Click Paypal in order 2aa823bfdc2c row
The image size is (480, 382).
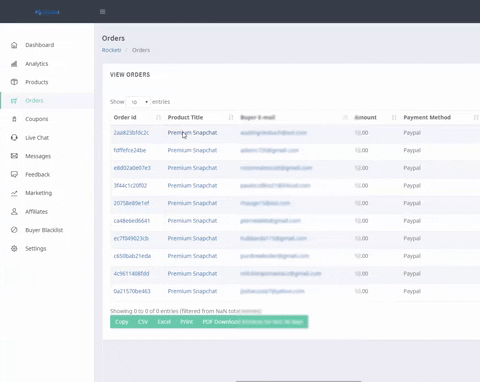click(x=412, y=133)
